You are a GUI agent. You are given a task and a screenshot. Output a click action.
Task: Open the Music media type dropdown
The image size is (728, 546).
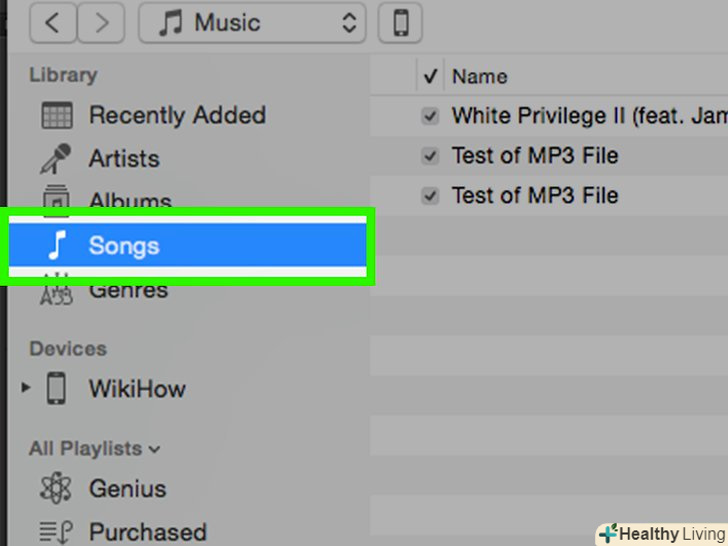tap(251, 23)
